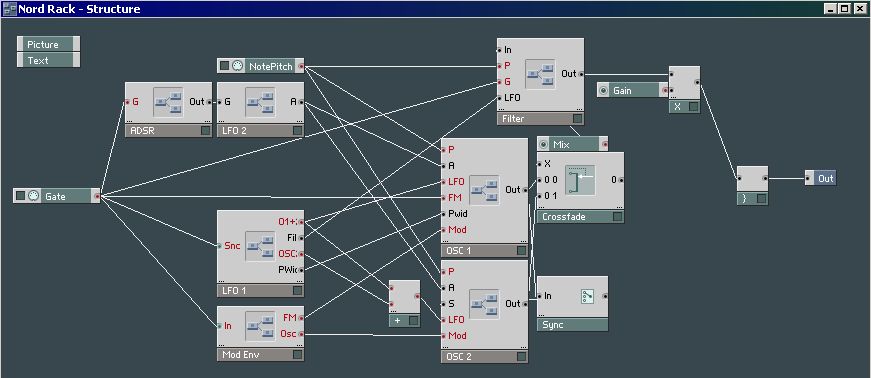Select the Mix control module

[572, 145]
